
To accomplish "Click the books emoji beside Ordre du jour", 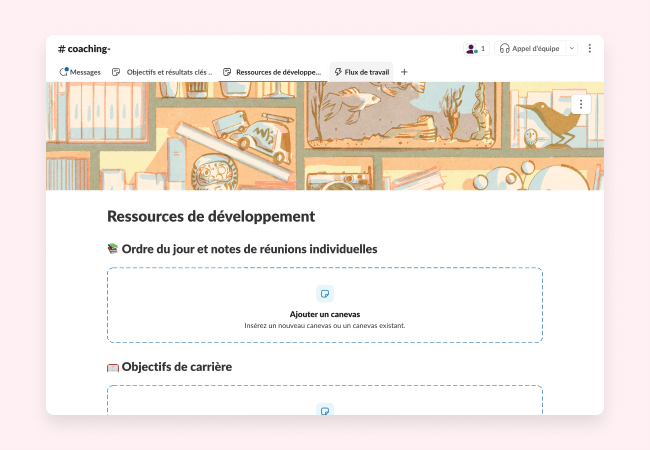I will point(112,249).
